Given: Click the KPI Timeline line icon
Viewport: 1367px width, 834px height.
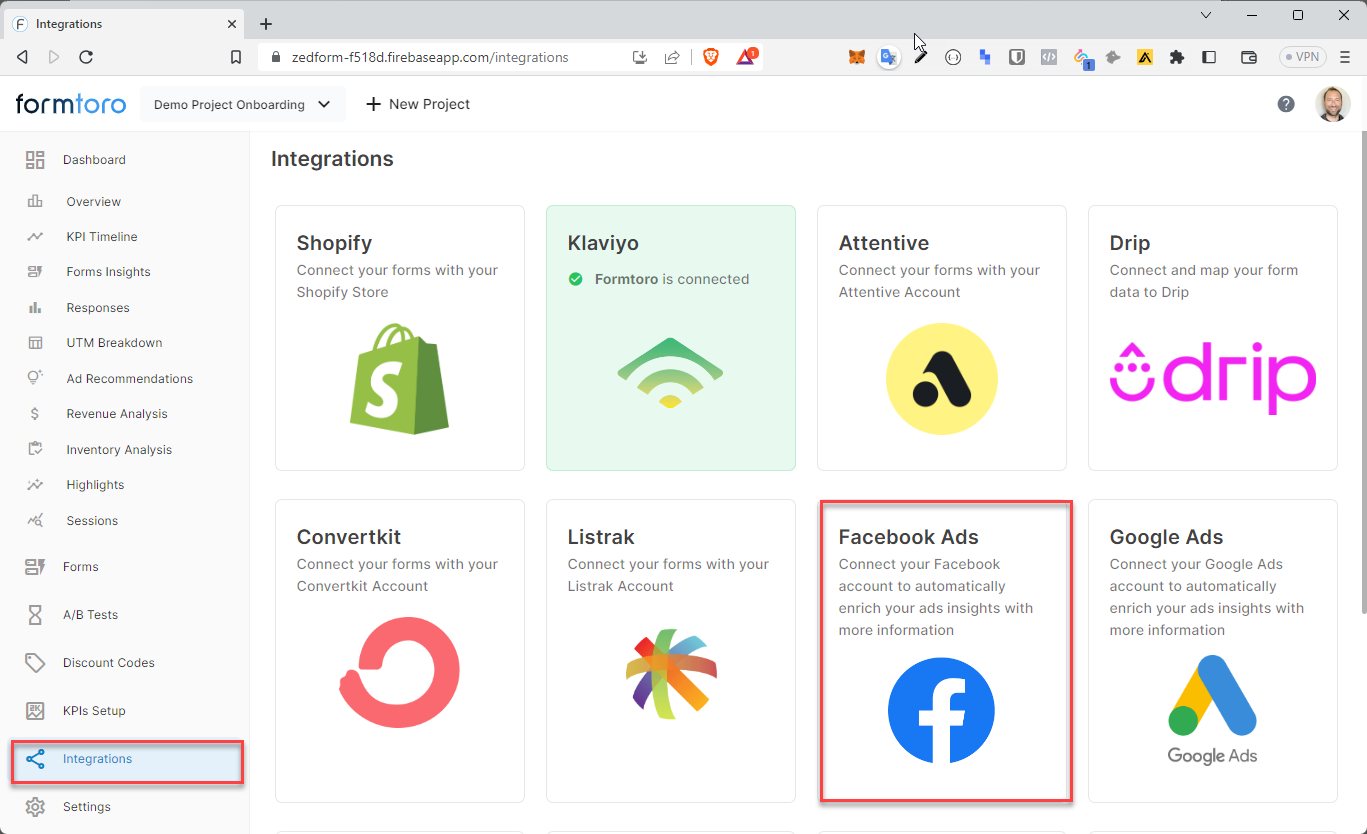Looking at the screenshot, I should (35, 237).
